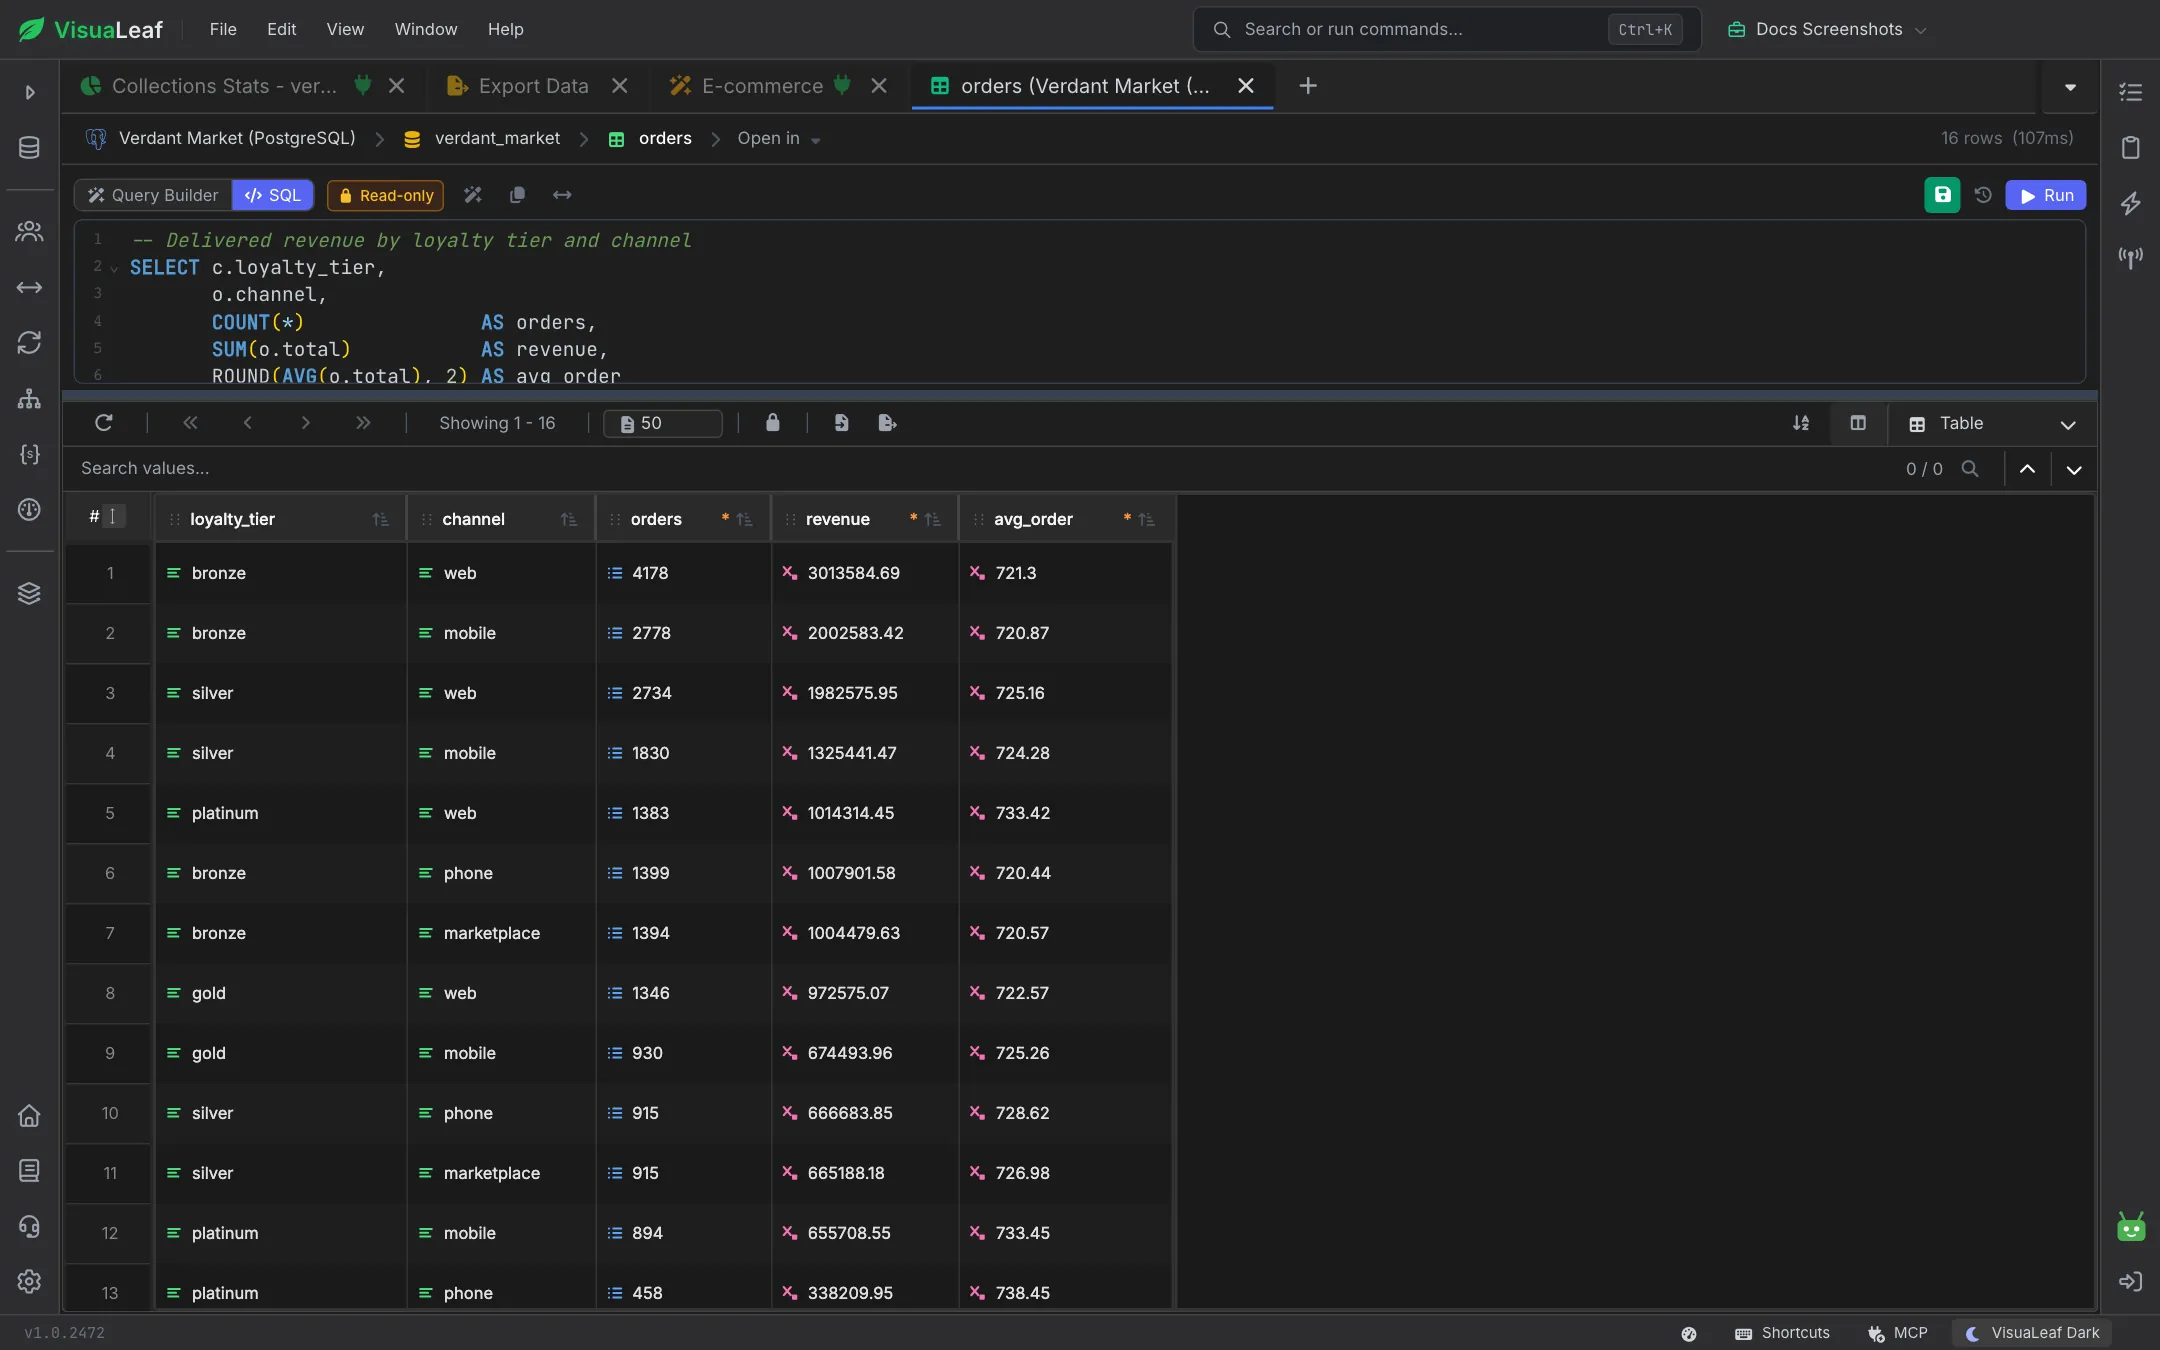2160x1350 pixels.
Task: Open settings gear in the left sidebar
Action: pyautogui.click(x=29, y=1281)
